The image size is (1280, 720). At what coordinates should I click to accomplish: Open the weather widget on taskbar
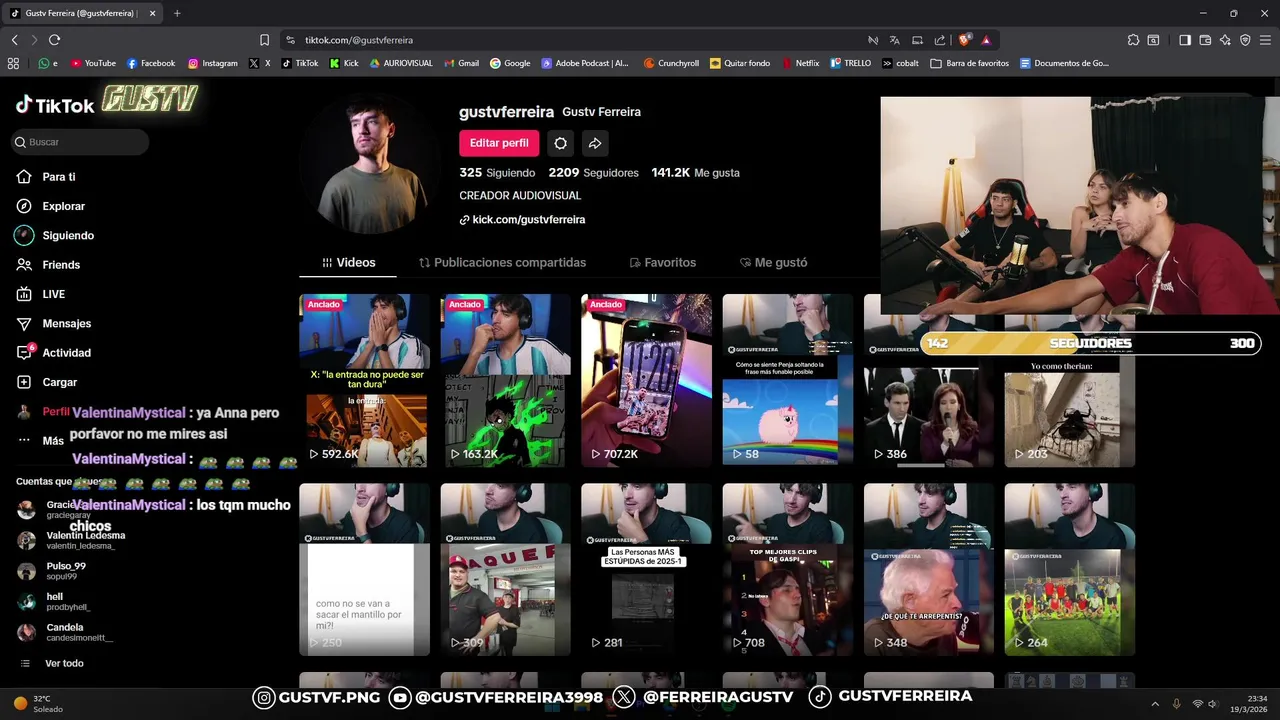(38, 704)
